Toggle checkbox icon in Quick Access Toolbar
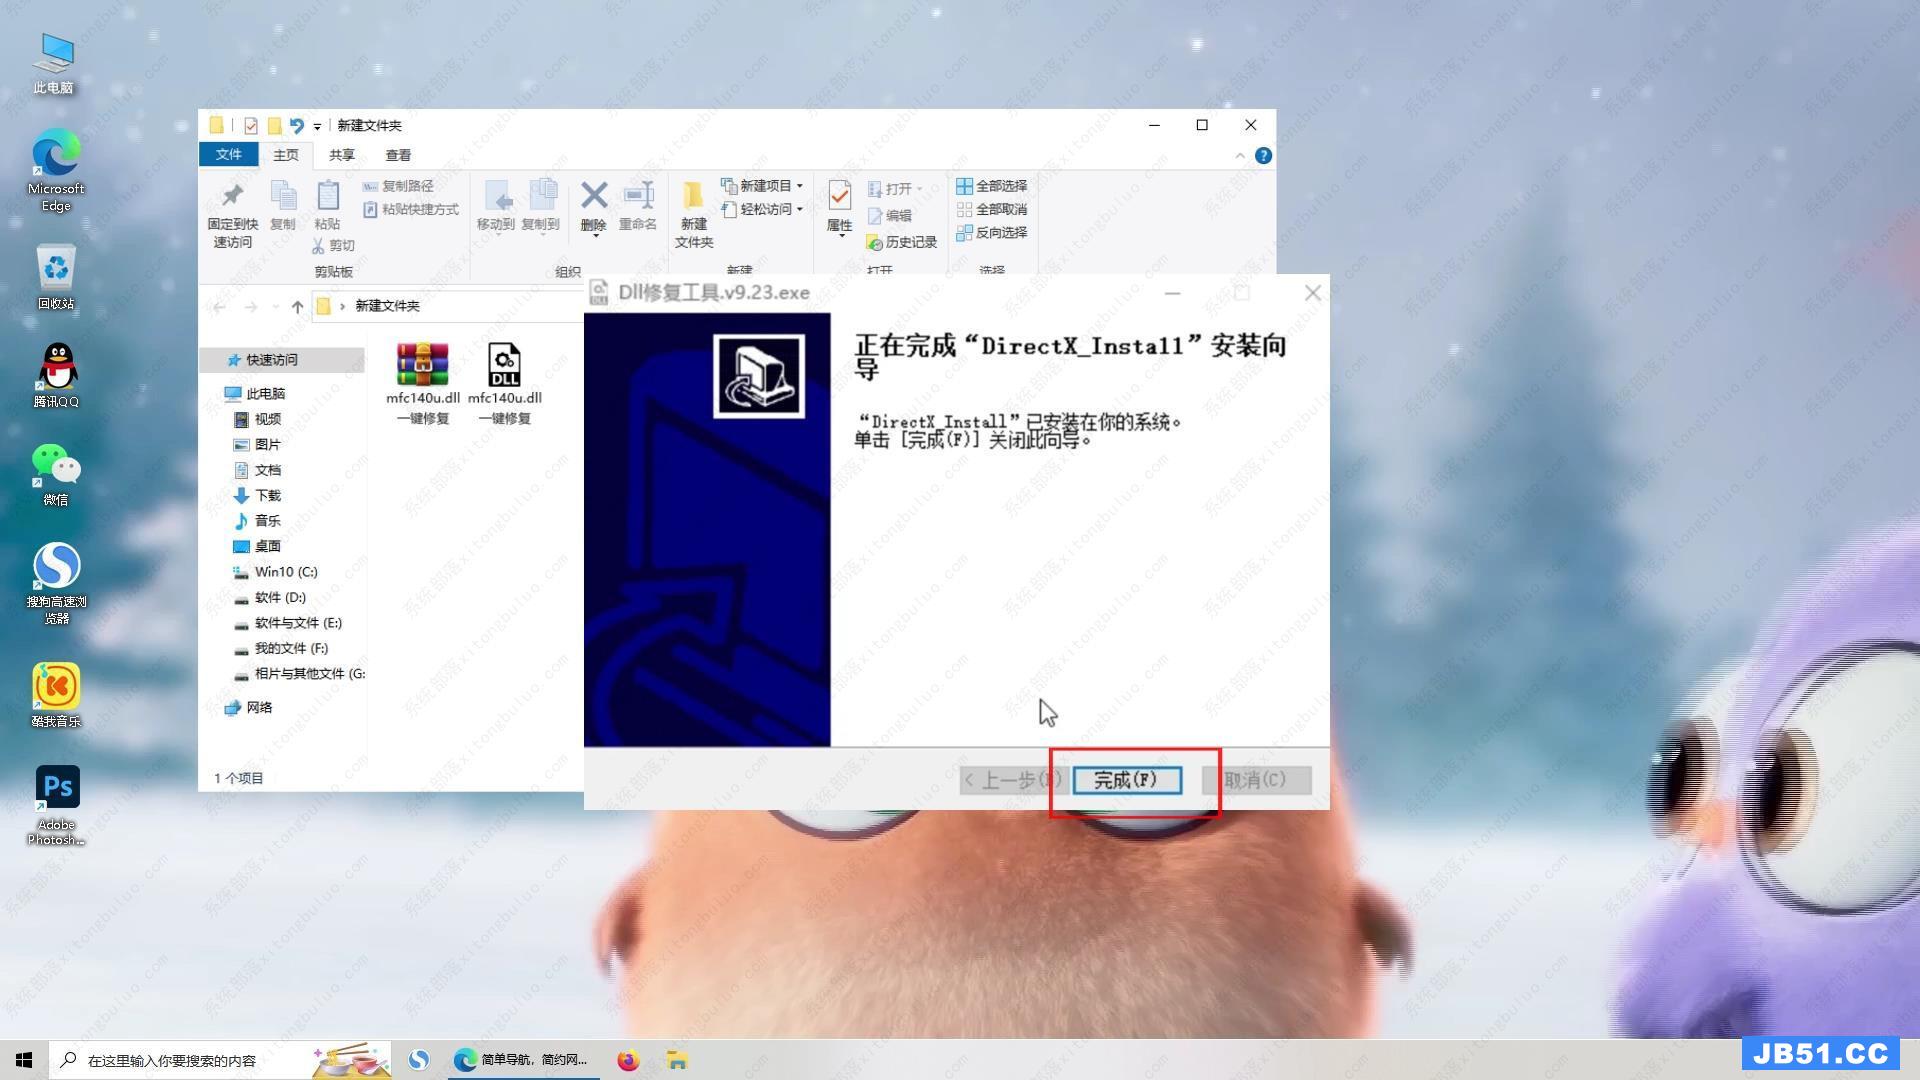This screenshot has height=1080, width=1920. pos(251,126)
